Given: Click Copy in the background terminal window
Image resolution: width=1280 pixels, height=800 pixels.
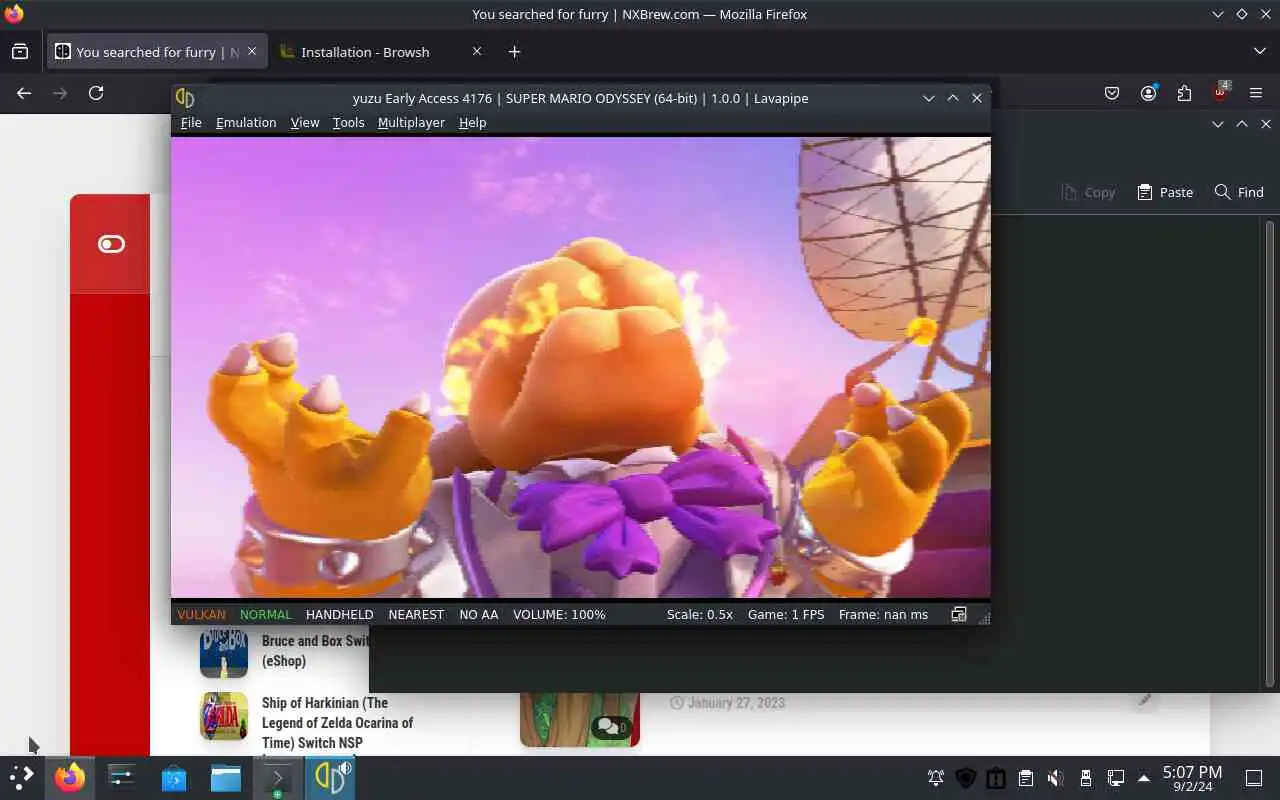Looking at the screenshot, I should (x=1088, y=192).
